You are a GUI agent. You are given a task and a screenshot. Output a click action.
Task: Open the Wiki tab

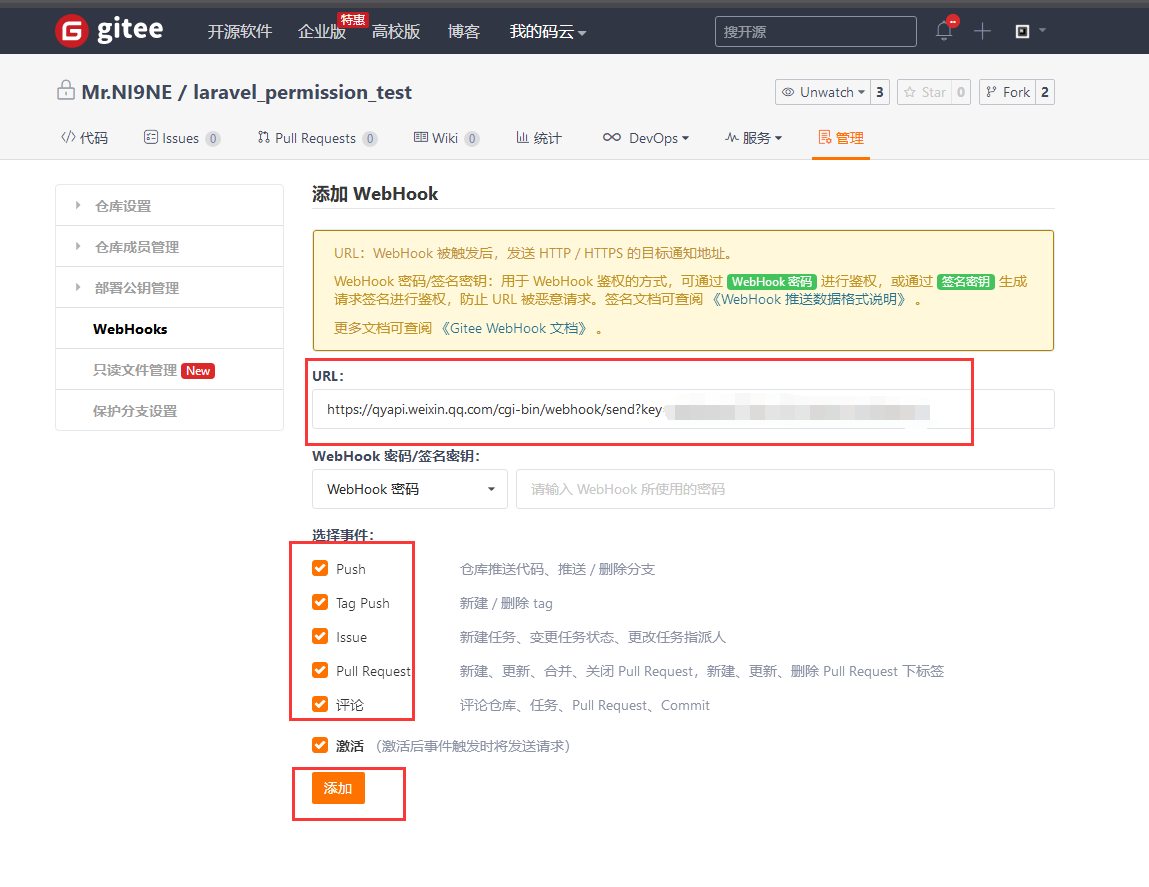tap(446, 138)
